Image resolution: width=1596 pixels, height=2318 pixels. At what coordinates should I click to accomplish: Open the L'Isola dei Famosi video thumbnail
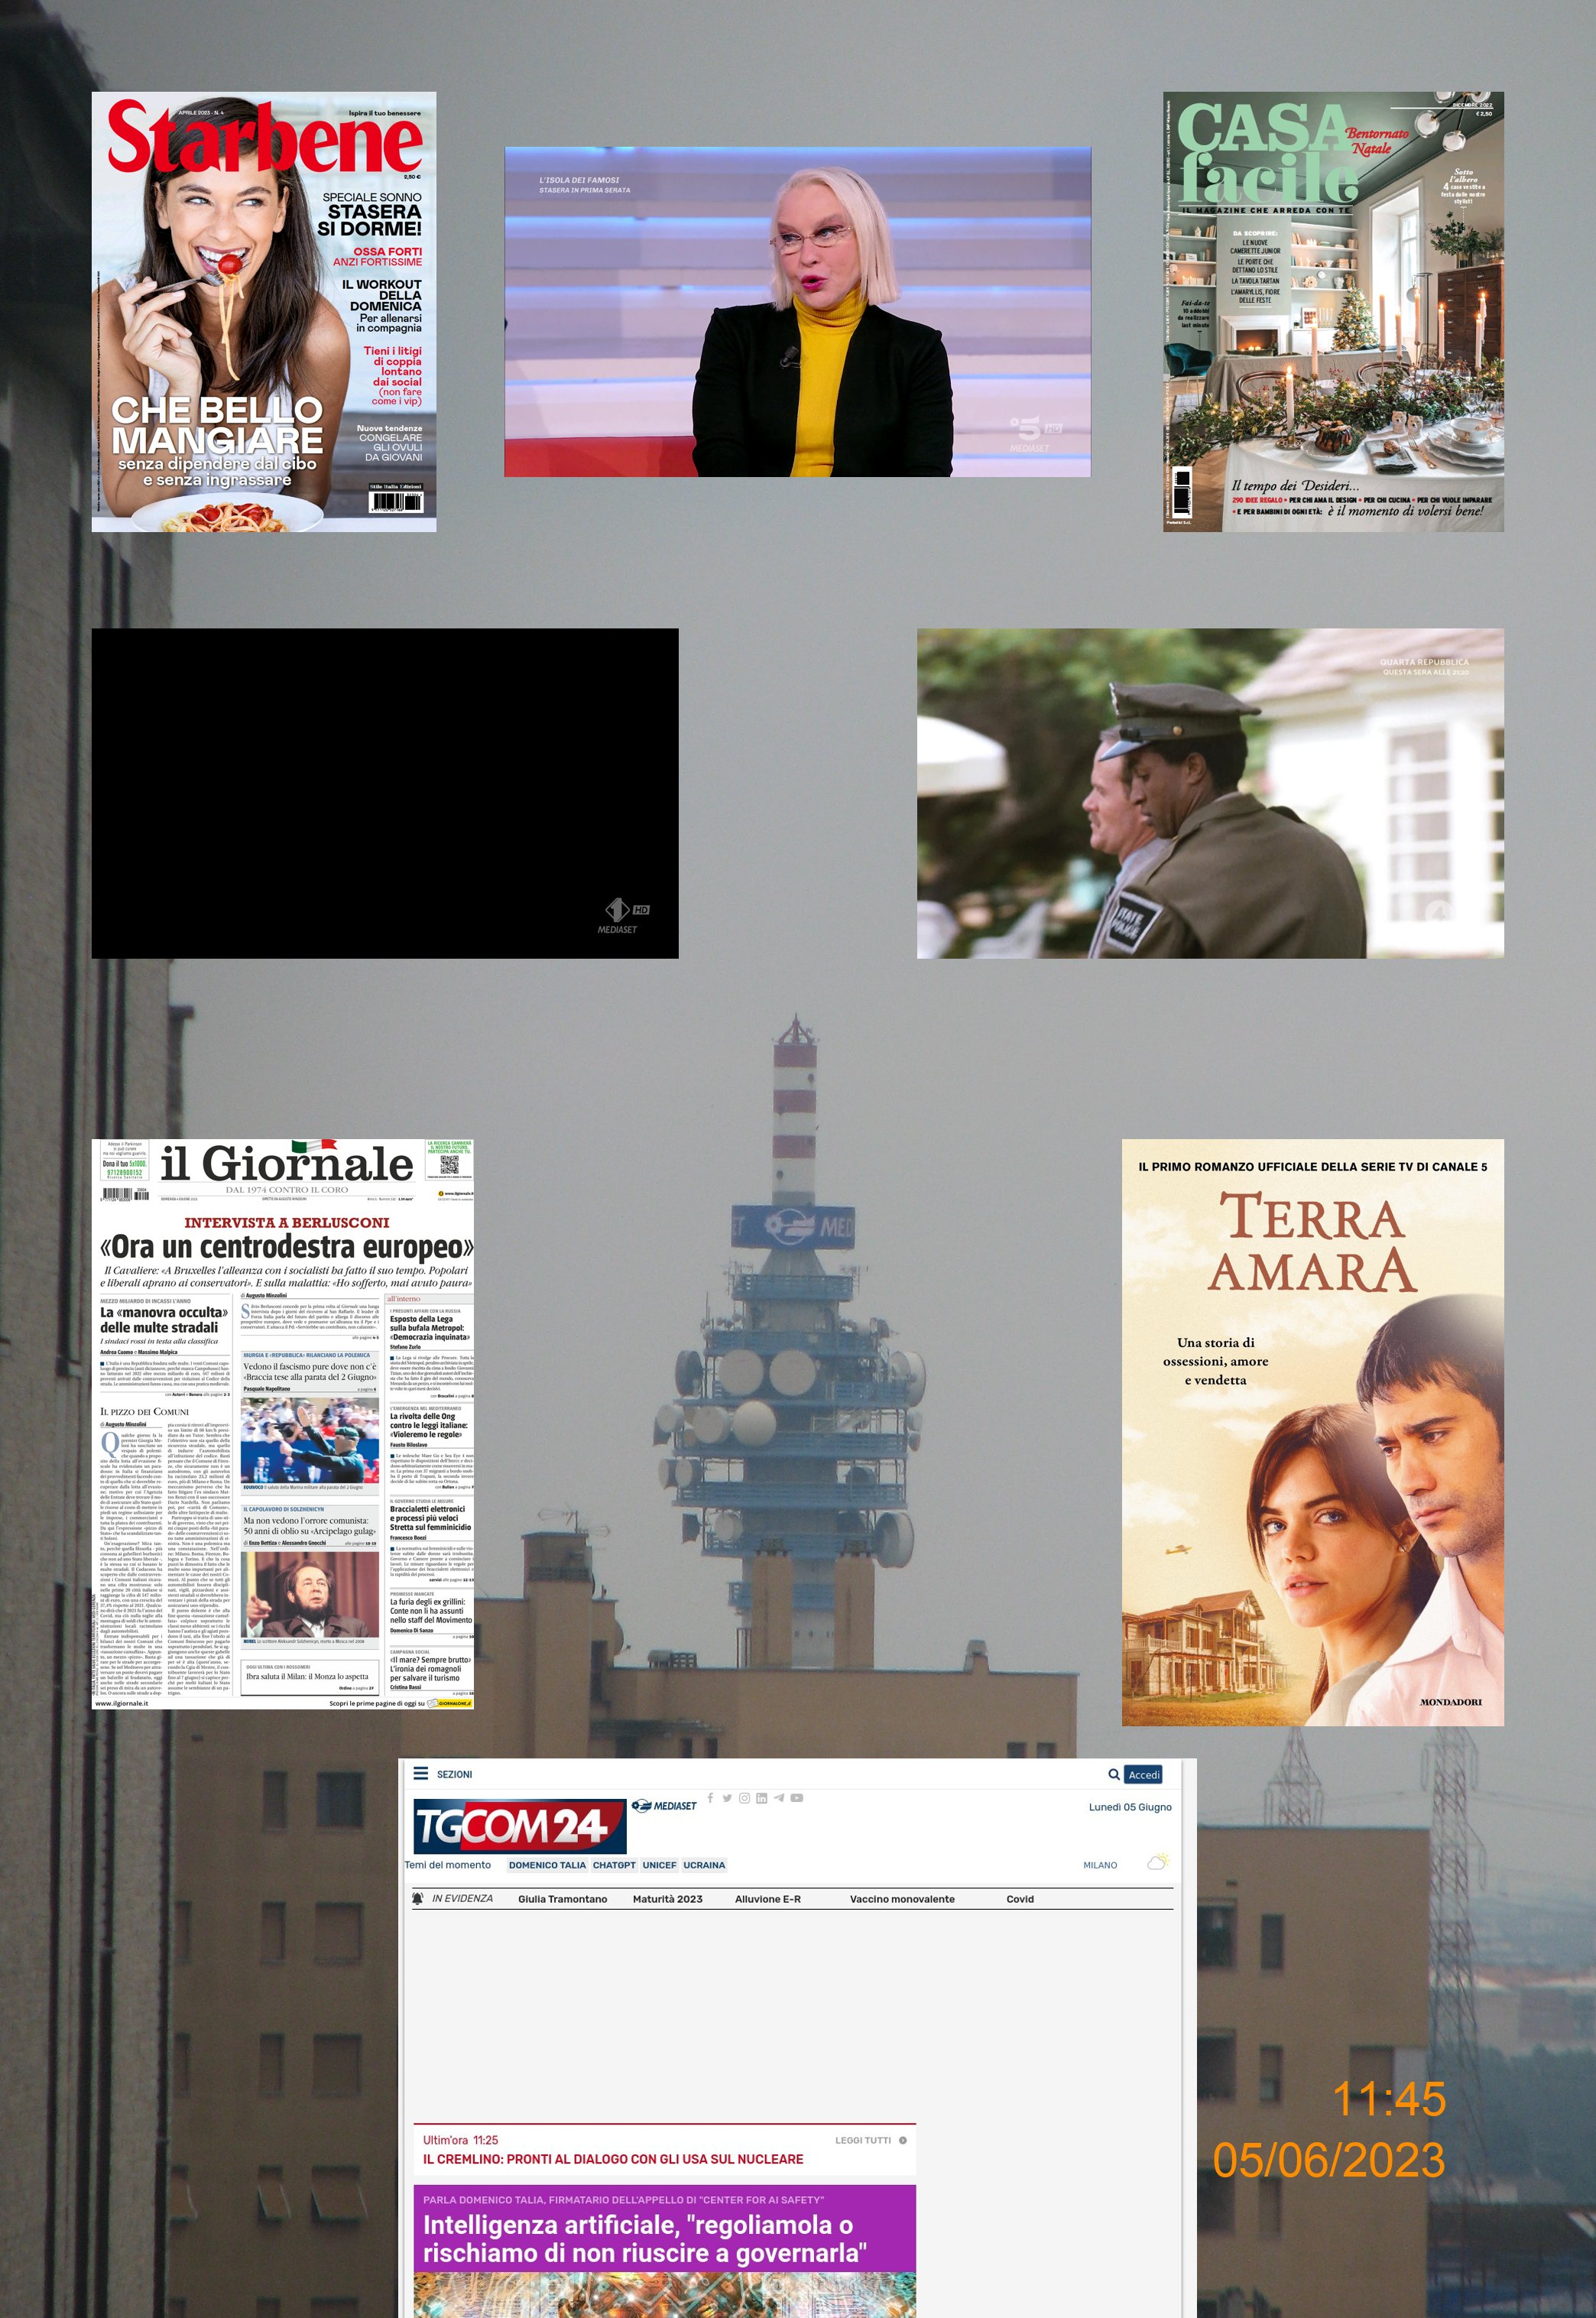[x=797, y=311]
